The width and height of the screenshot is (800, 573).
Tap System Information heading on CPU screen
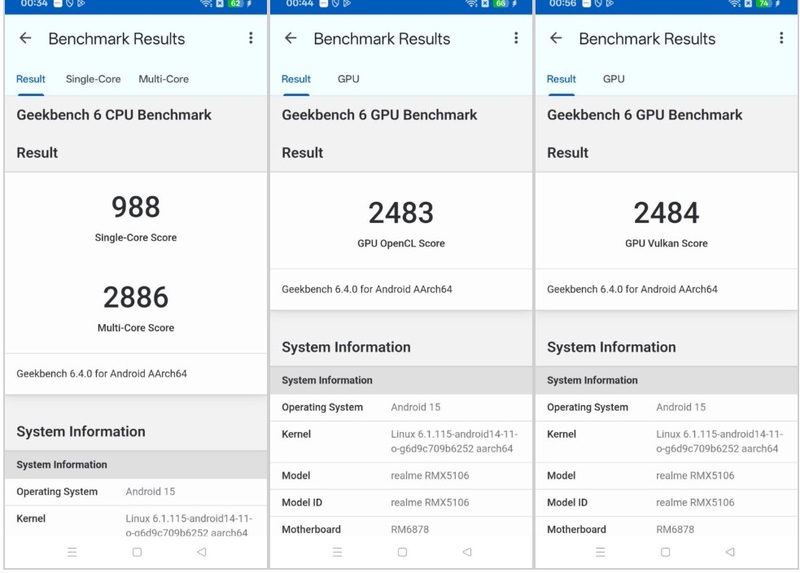pos(81,432)
